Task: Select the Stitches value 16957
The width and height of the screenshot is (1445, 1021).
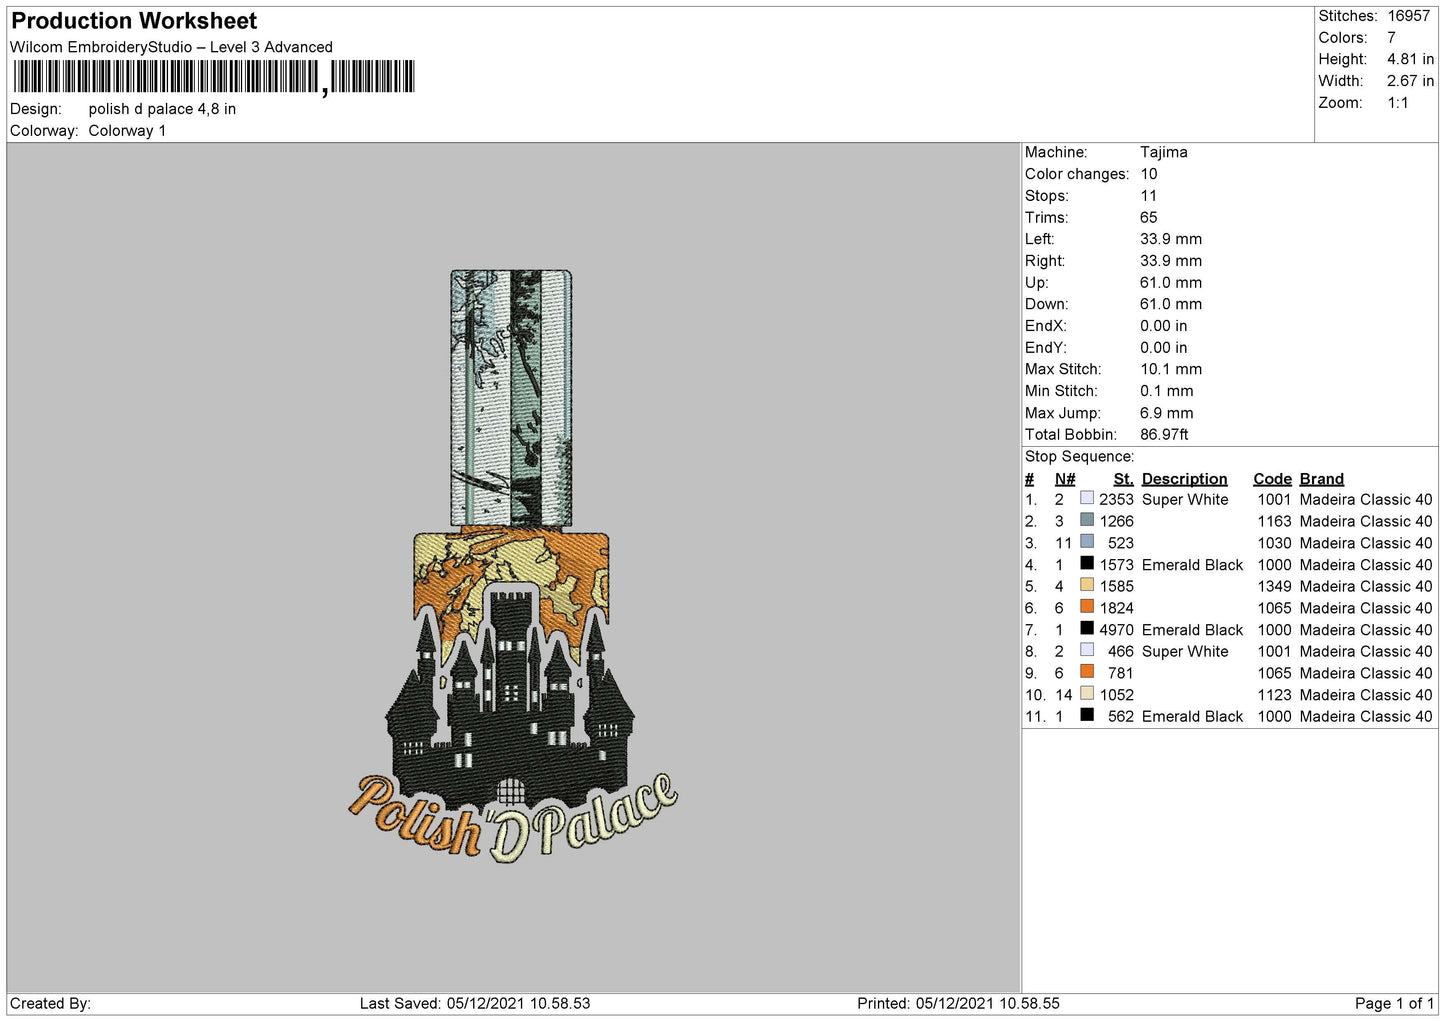Action: [x=1408, y=16]
